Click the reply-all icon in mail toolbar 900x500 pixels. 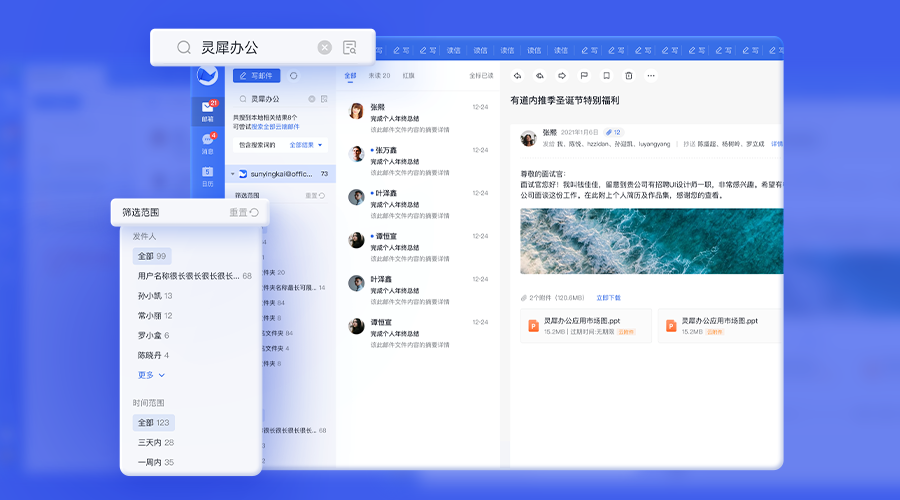pos(540,76)
